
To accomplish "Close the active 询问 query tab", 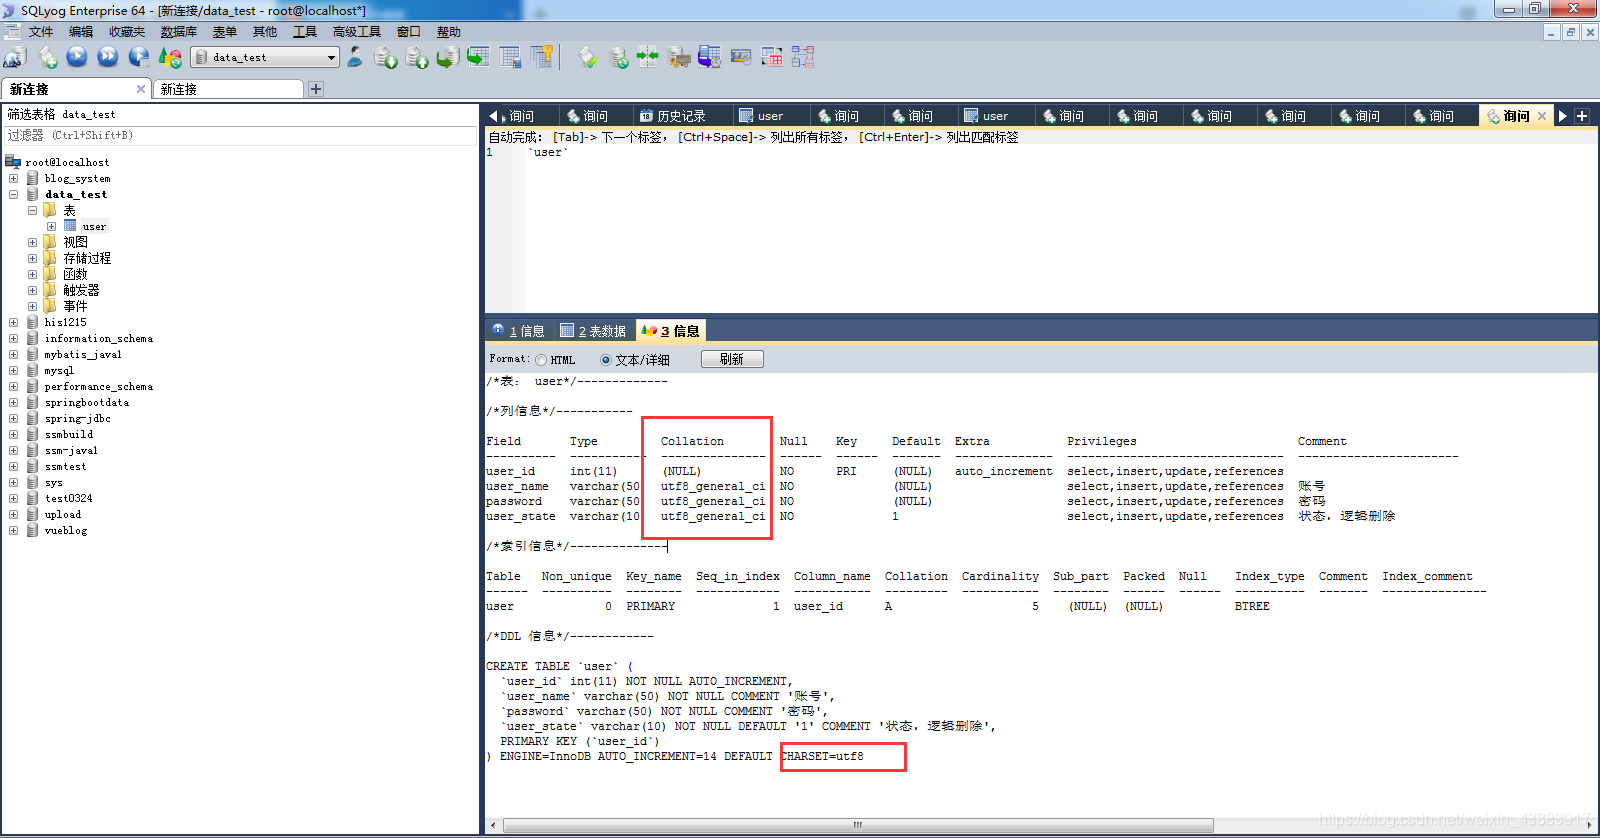I will point(1542,116).
